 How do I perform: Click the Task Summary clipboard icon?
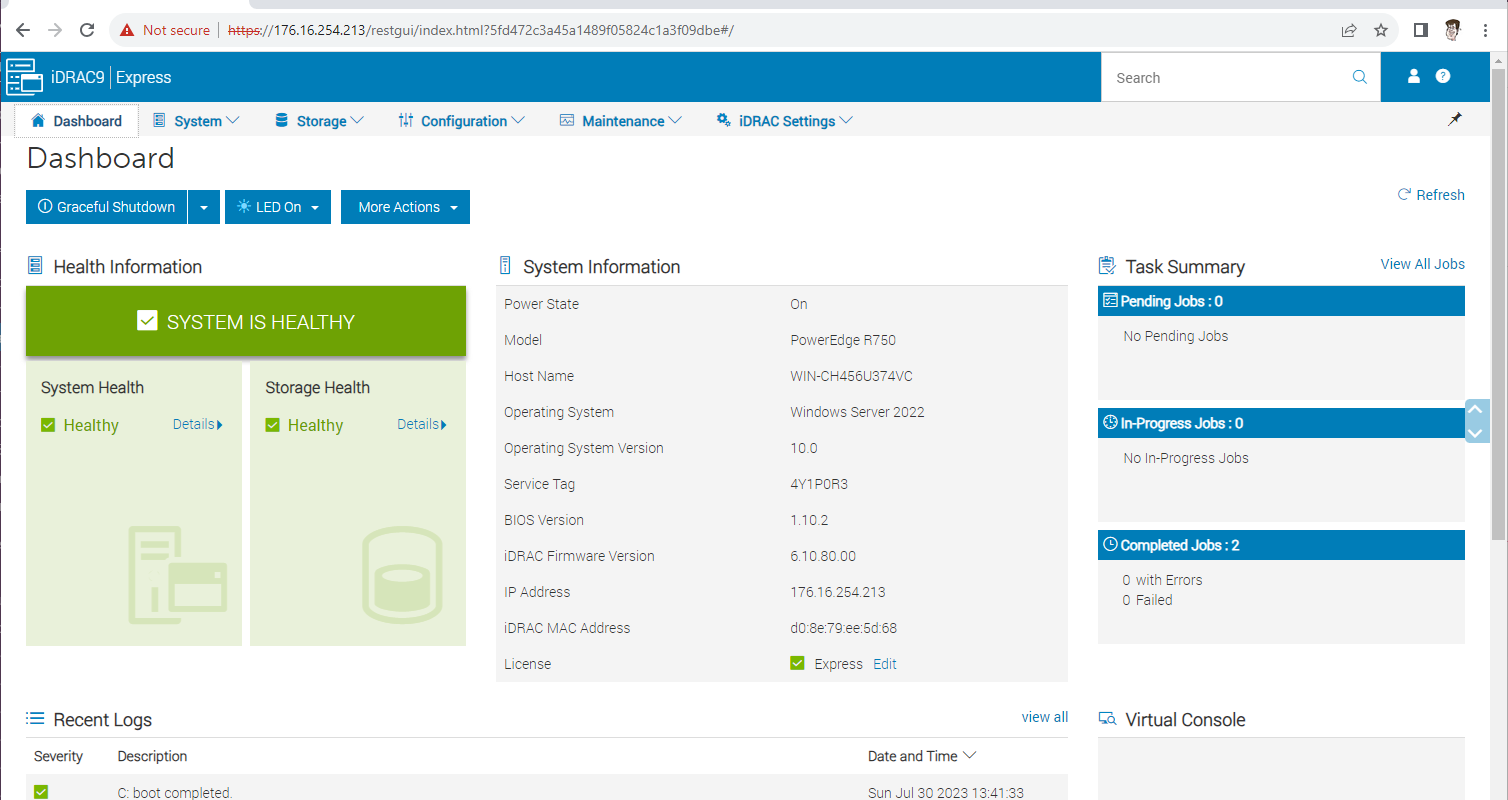click(x=1107, y=266)
